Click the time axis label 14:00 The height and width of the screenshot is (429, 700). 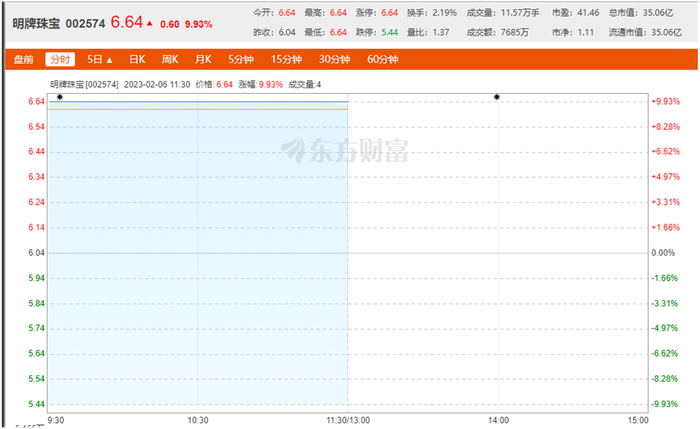[x=498, y=421]
